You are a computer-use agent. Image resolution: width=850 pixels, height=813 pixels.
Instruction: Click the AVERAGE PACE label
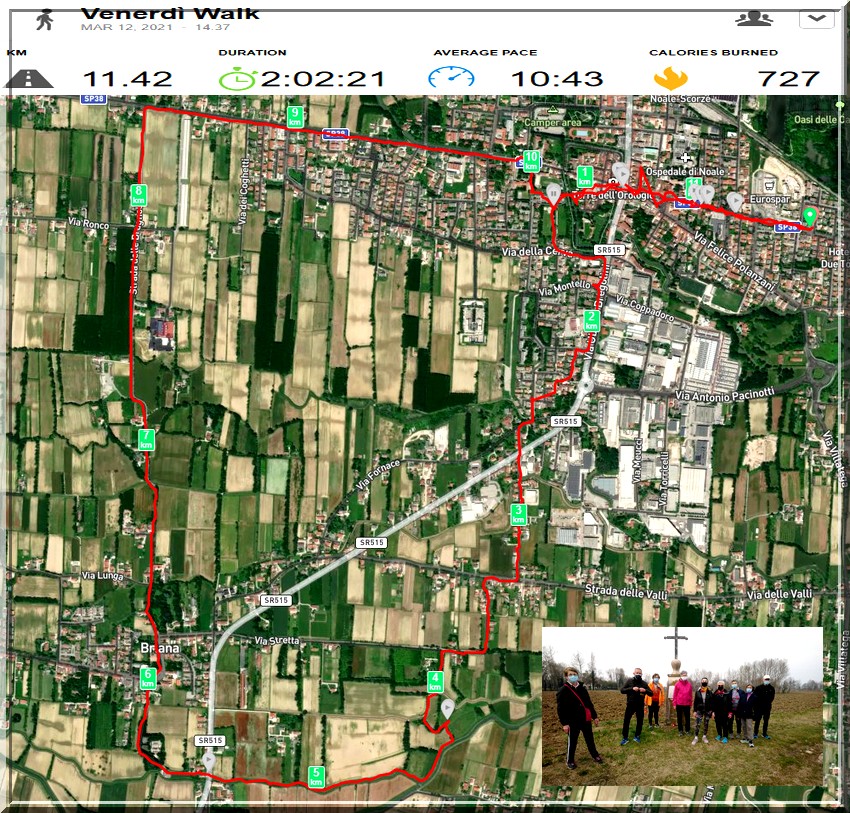(x=485, y=53)
